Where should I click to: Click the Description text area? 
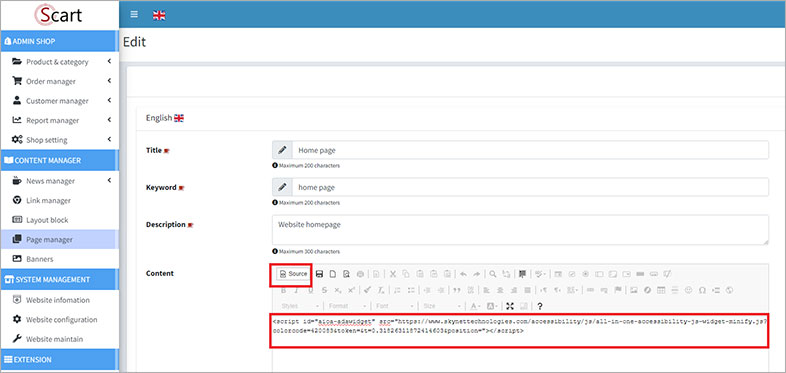coord(520,230)
